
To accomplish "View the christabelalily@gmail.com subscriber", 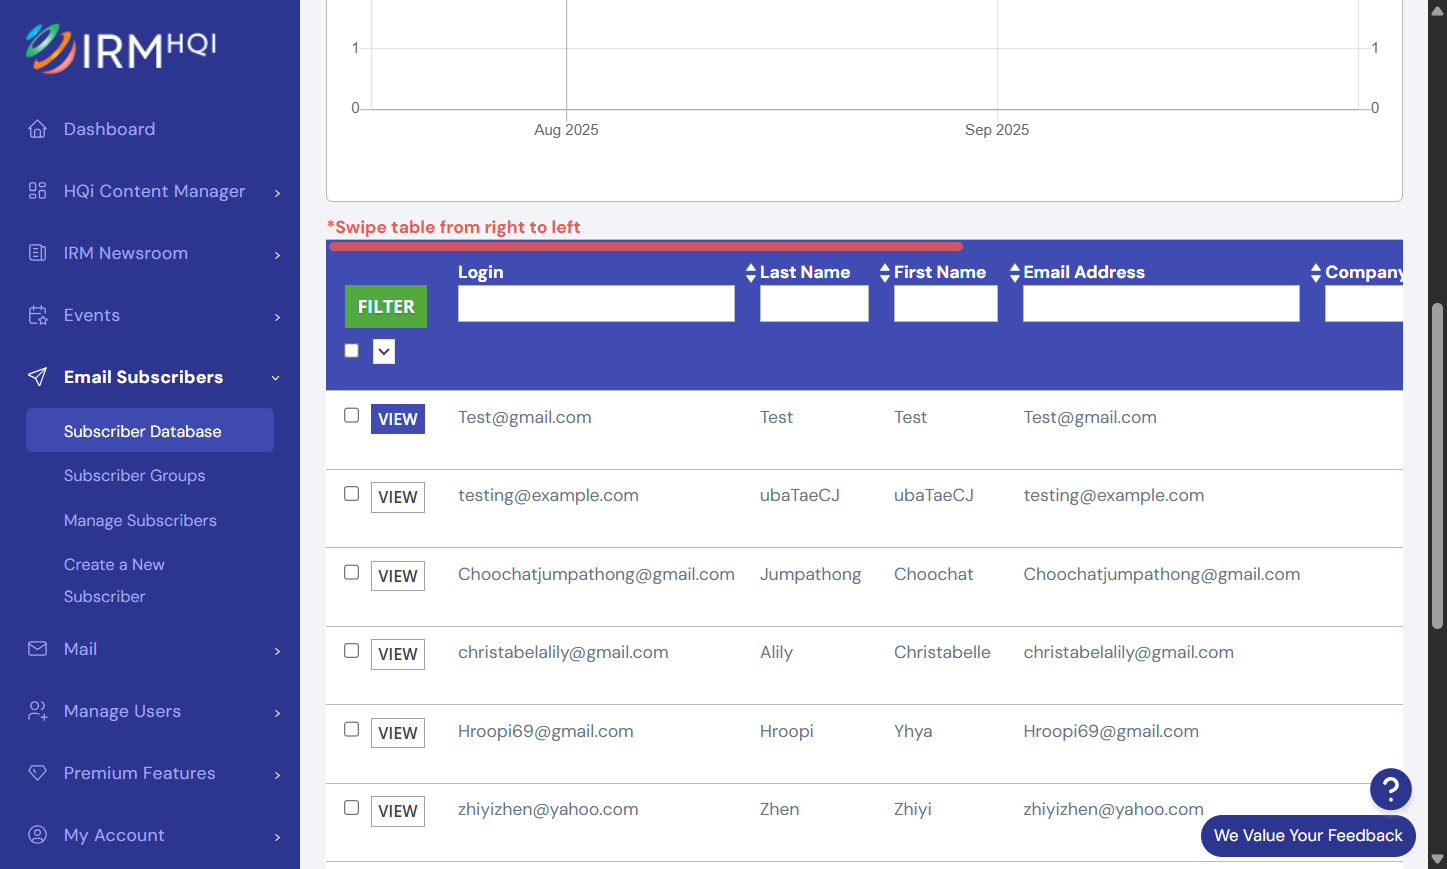I will click(x=398, y=654).
